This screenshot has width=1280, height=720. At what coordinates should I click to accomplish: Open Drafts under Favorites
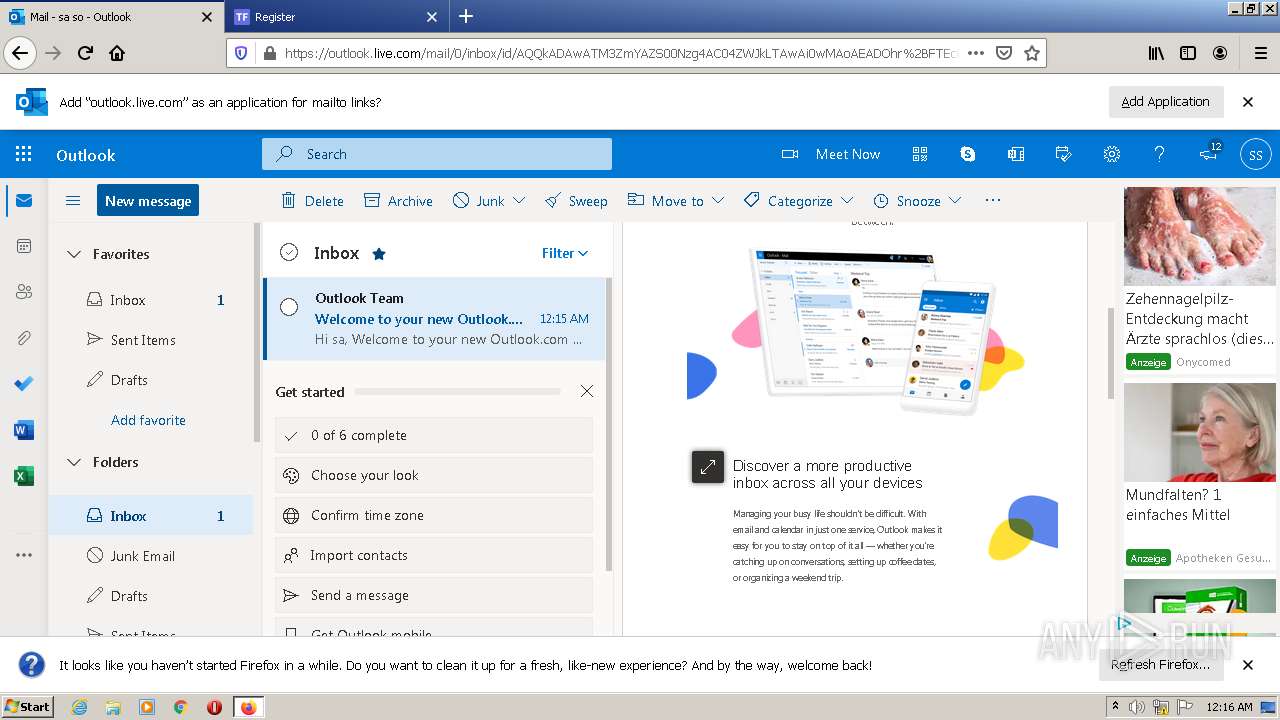[151, 380]
